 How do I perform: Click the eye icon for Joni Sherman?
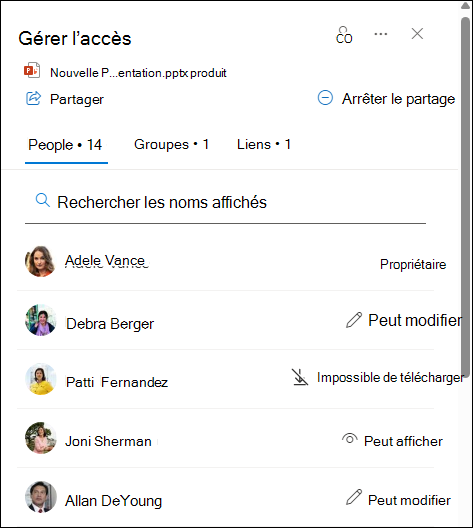click(349, 439)
